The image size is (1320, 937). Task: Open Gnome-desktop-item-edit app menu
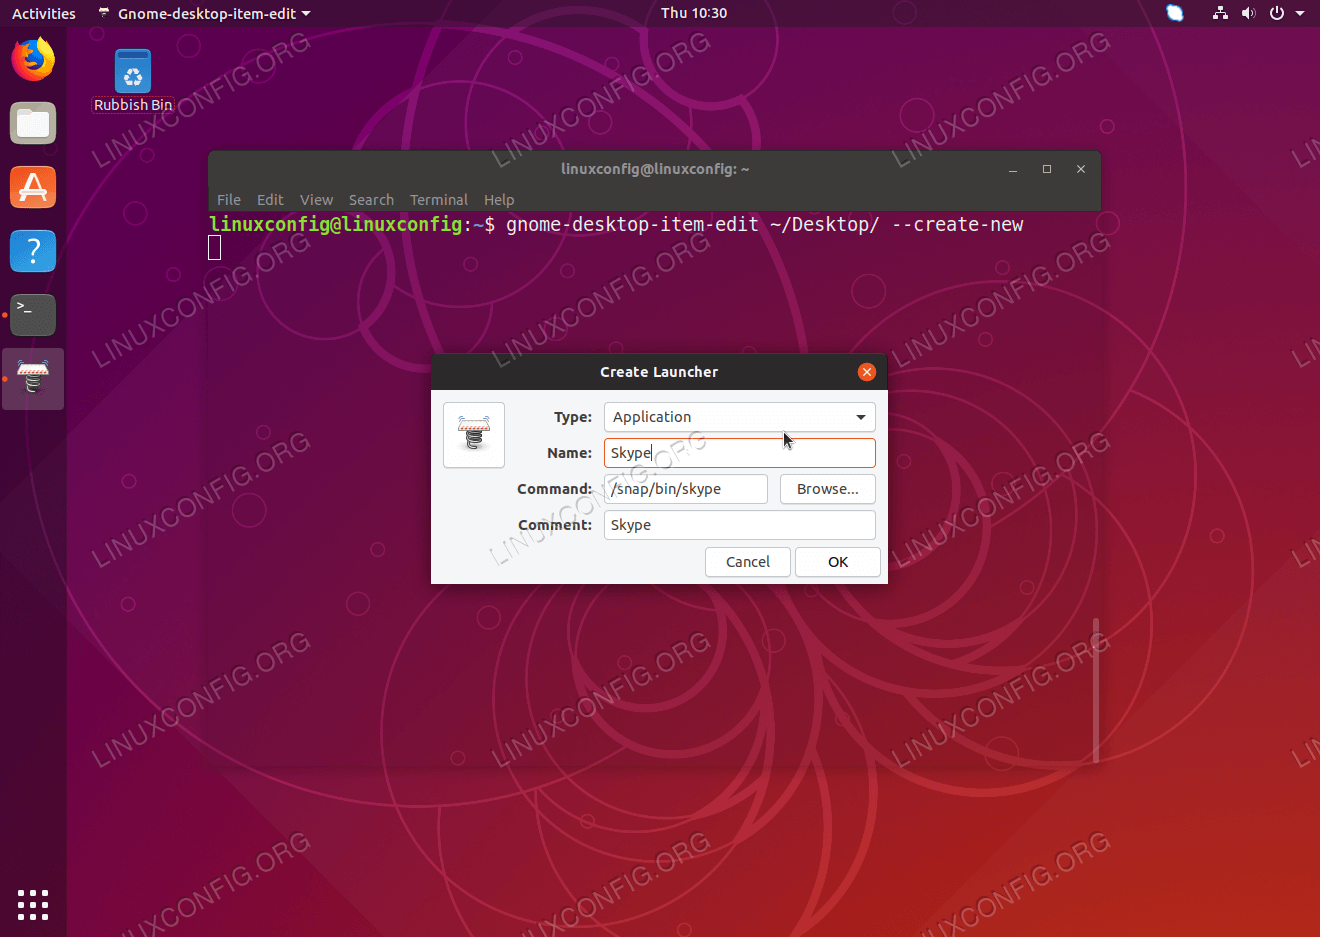pyautogui.click(x=205, y=14)
